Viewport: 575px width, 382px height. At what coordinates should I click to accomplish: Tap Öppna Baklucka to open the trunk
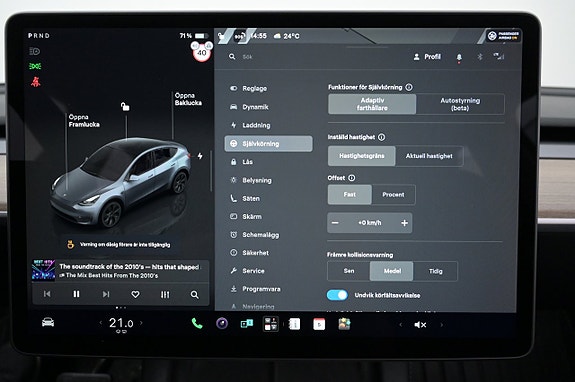188,99
